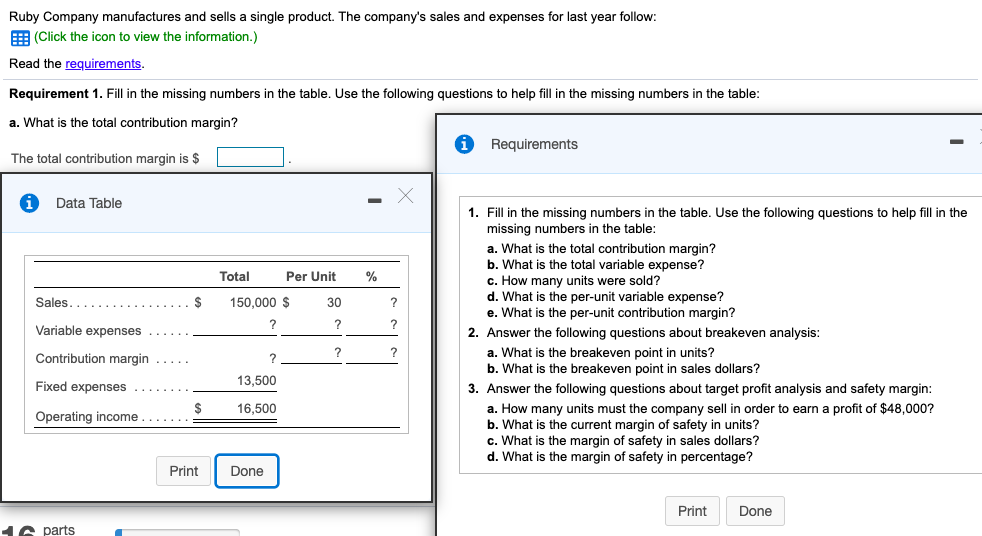Click the Total column header
982x536 pixels.
click(234, 276)
